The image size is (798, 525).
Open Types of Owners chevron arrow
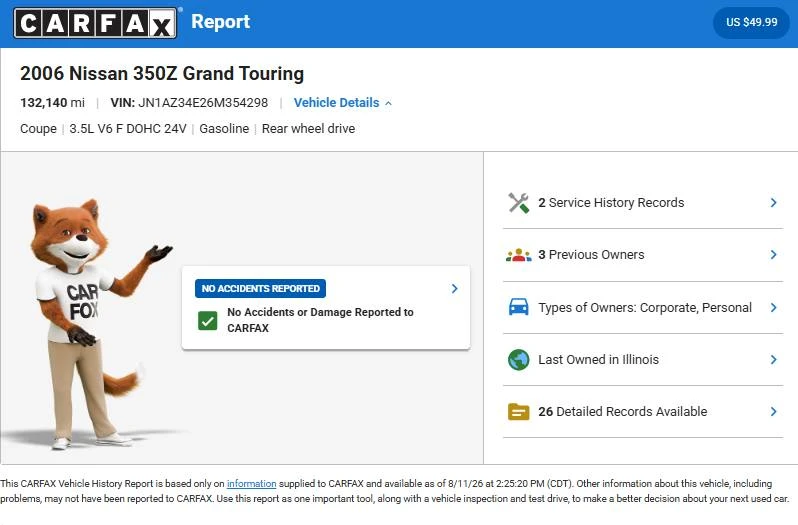tap(774, 307)
